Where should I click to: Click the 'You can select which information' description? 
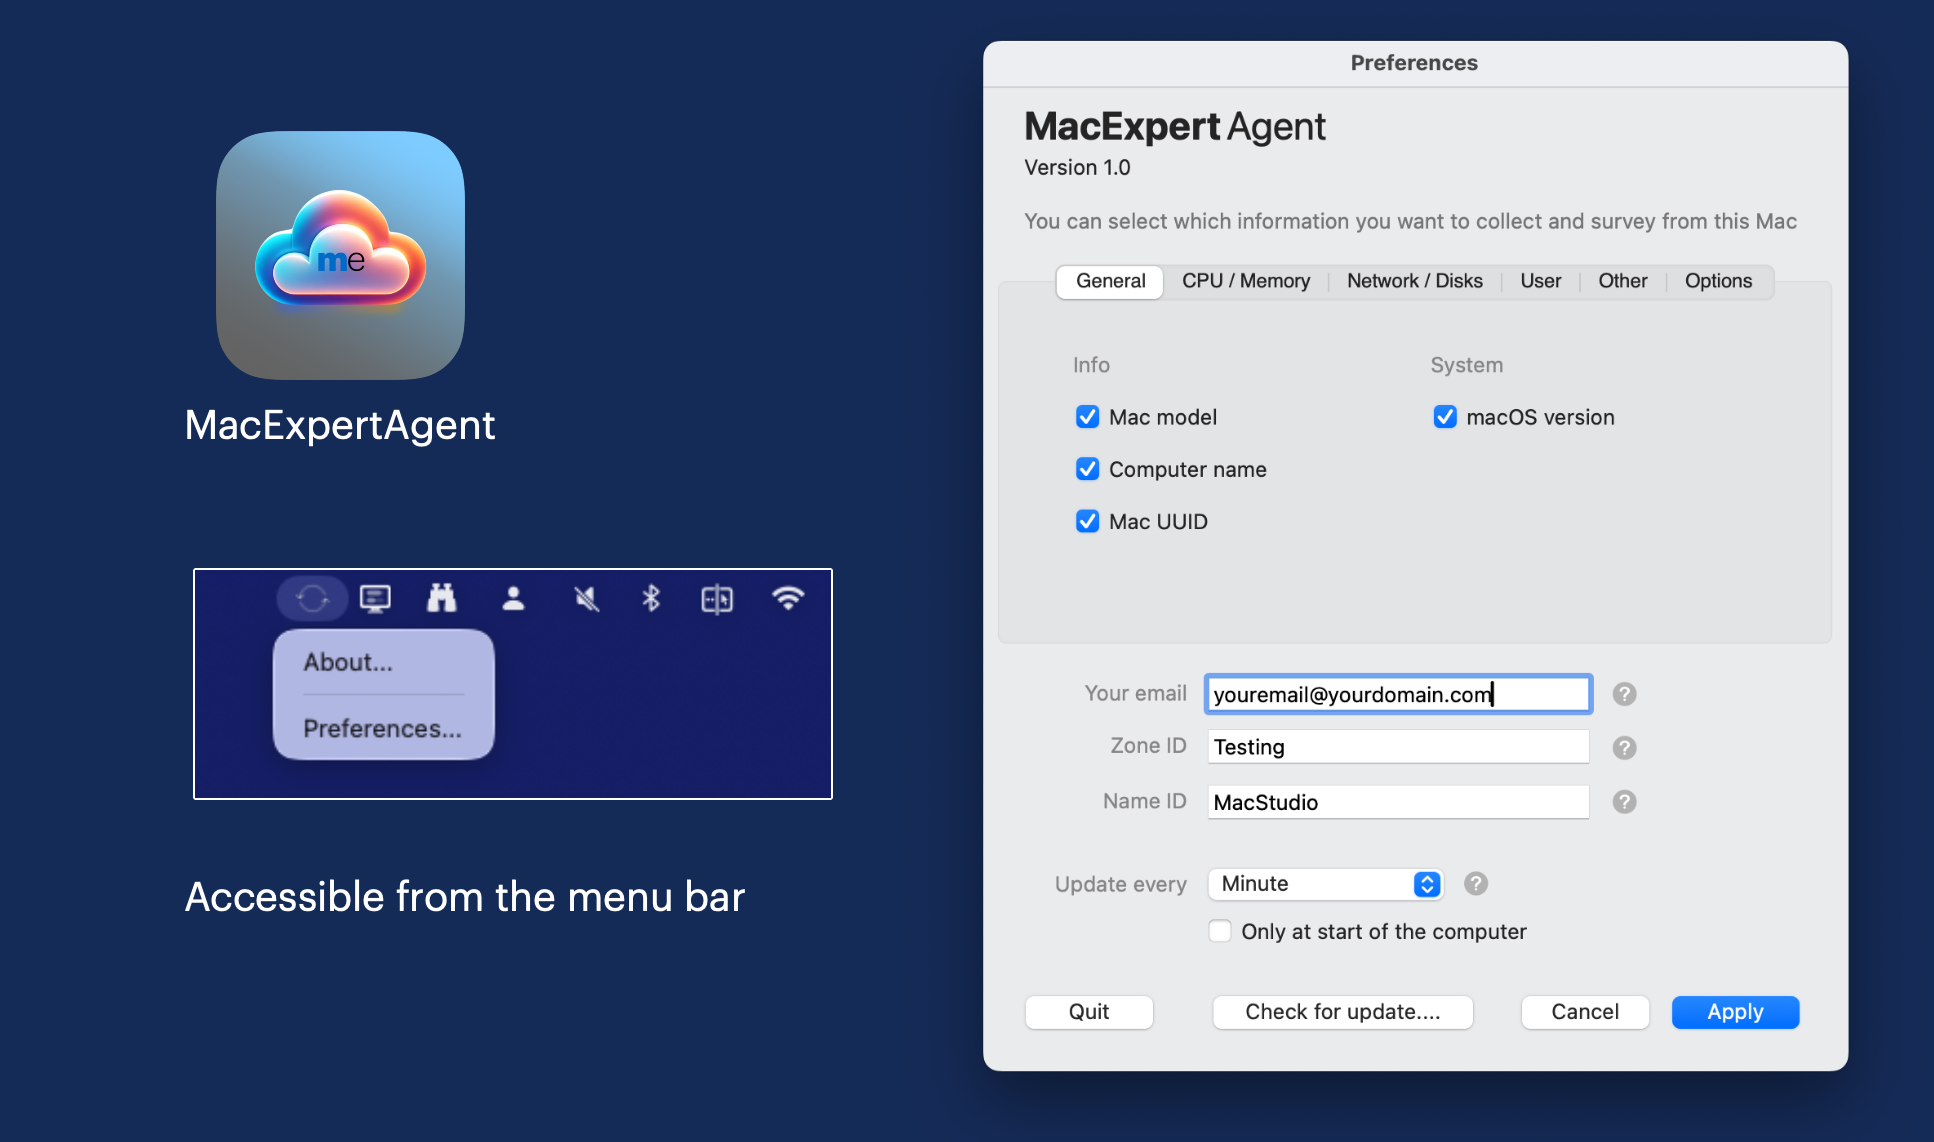pyautogui.click(x=1410, y=221)
